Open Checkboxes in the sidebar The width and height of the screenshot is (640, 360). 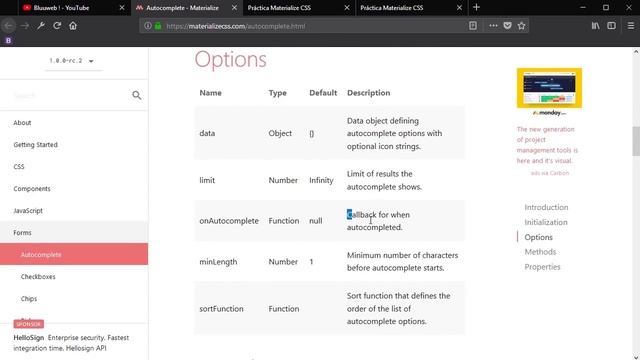(74, 276)
